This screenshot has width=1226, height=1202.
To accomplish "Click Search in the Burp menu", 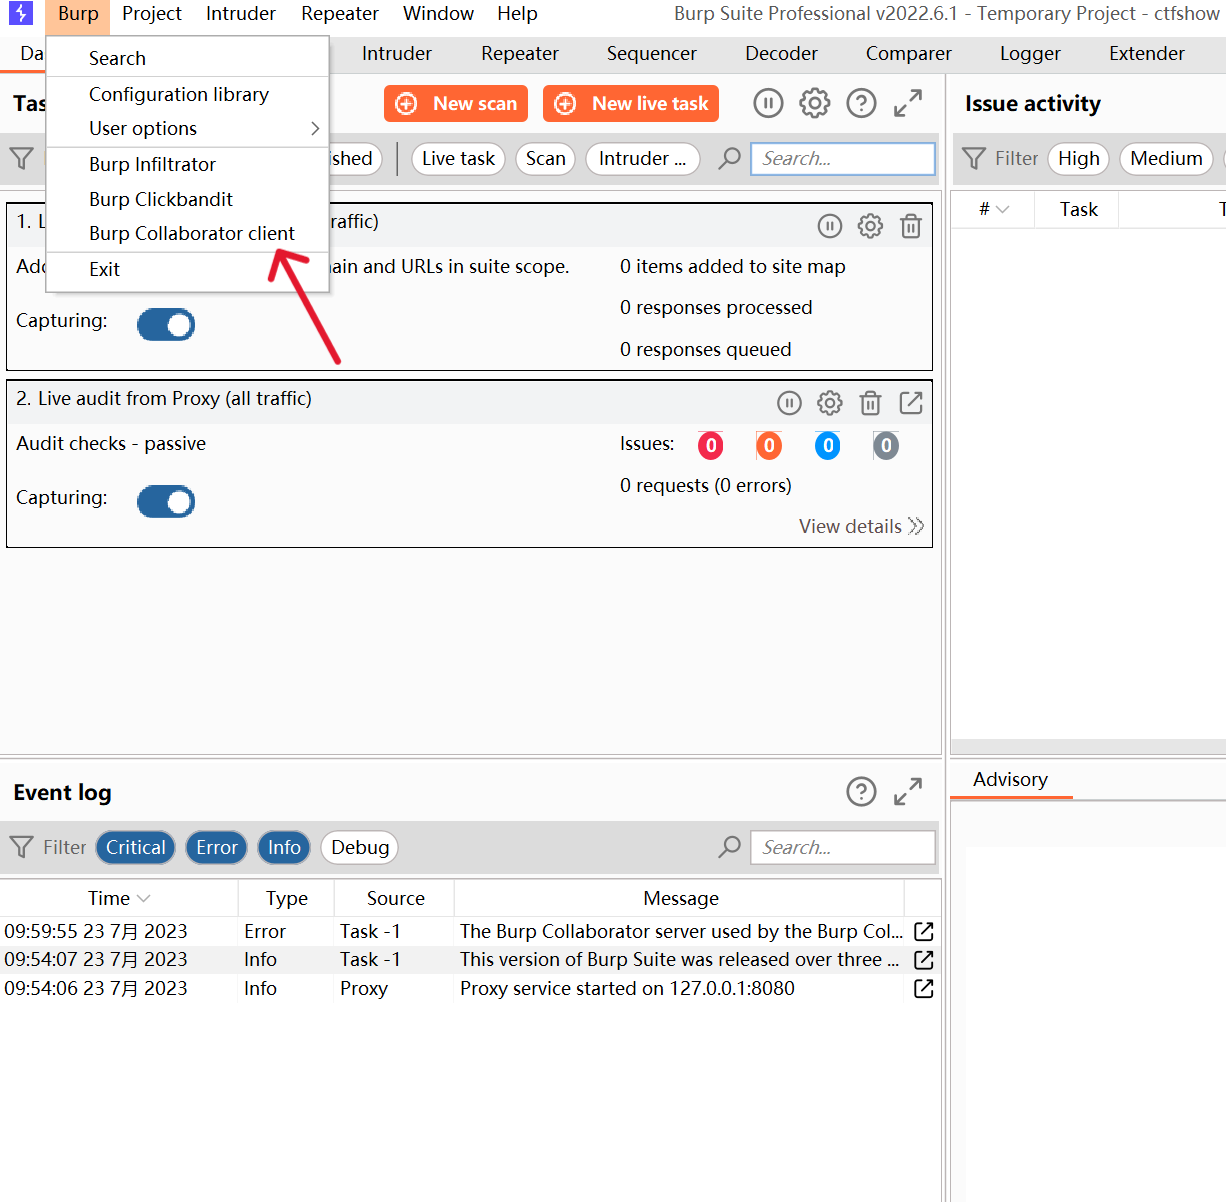I will (187, 58).
